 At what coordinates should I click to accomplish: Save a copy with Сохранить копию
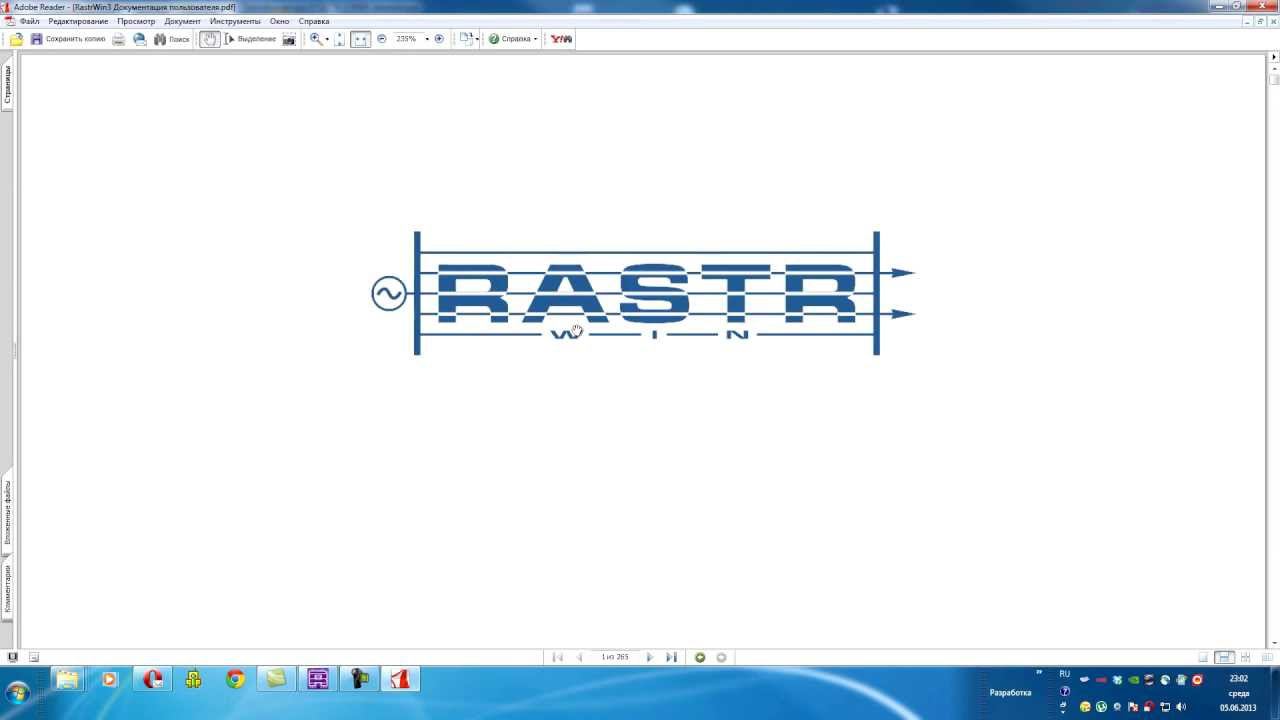pyautogui.click(x=67, y=39)
